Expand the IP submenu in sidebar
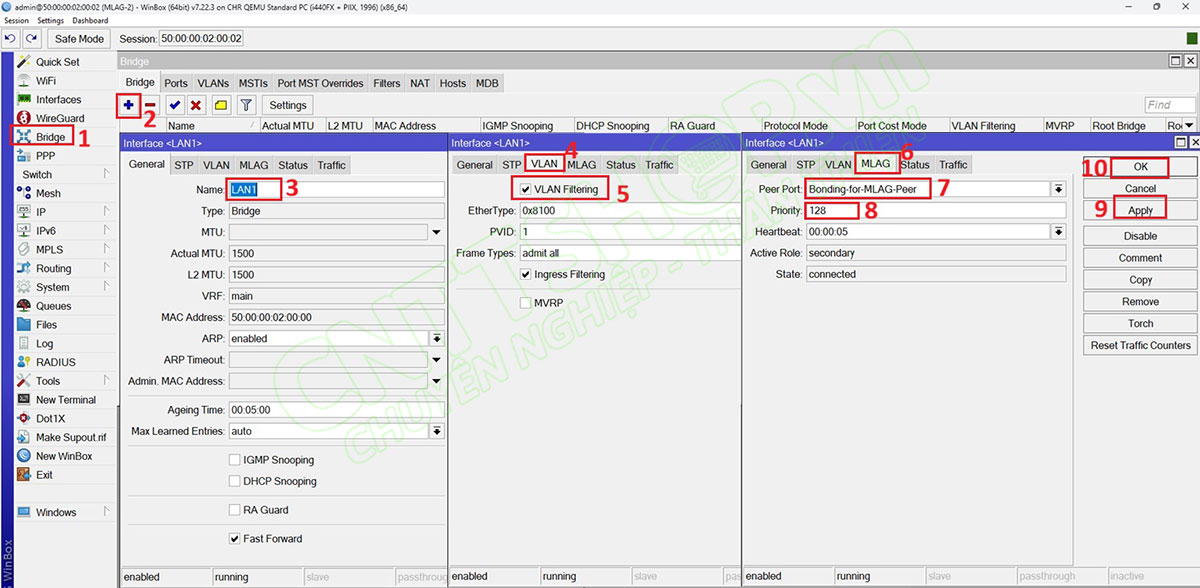 click(x=106, y=212)
